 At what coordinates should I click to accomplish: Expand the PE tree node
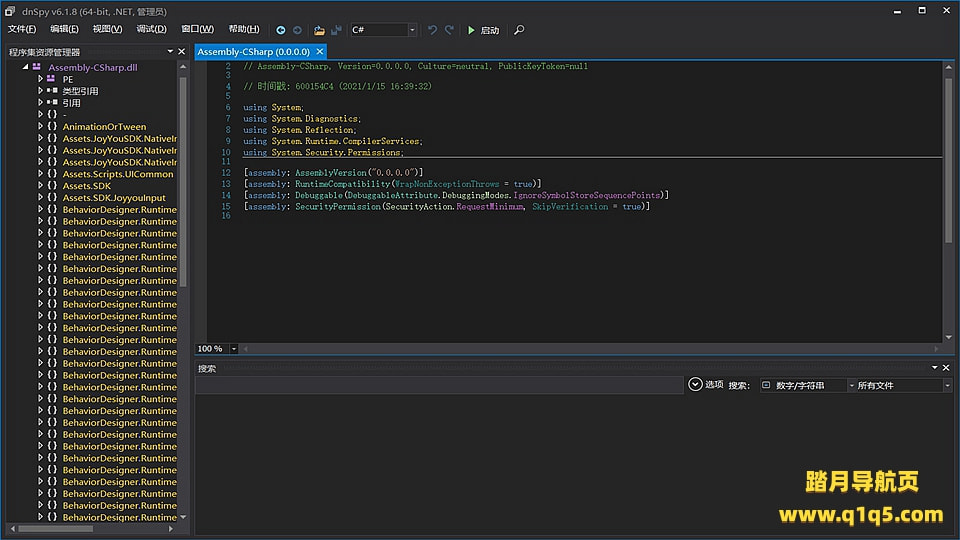point(40,78)
